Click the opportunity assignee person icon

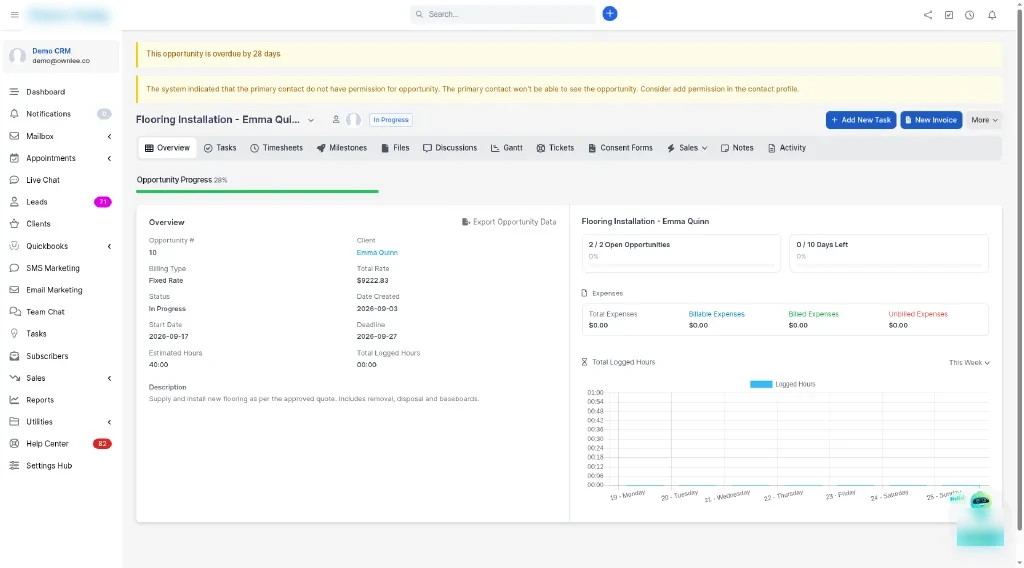click(336, 119)
